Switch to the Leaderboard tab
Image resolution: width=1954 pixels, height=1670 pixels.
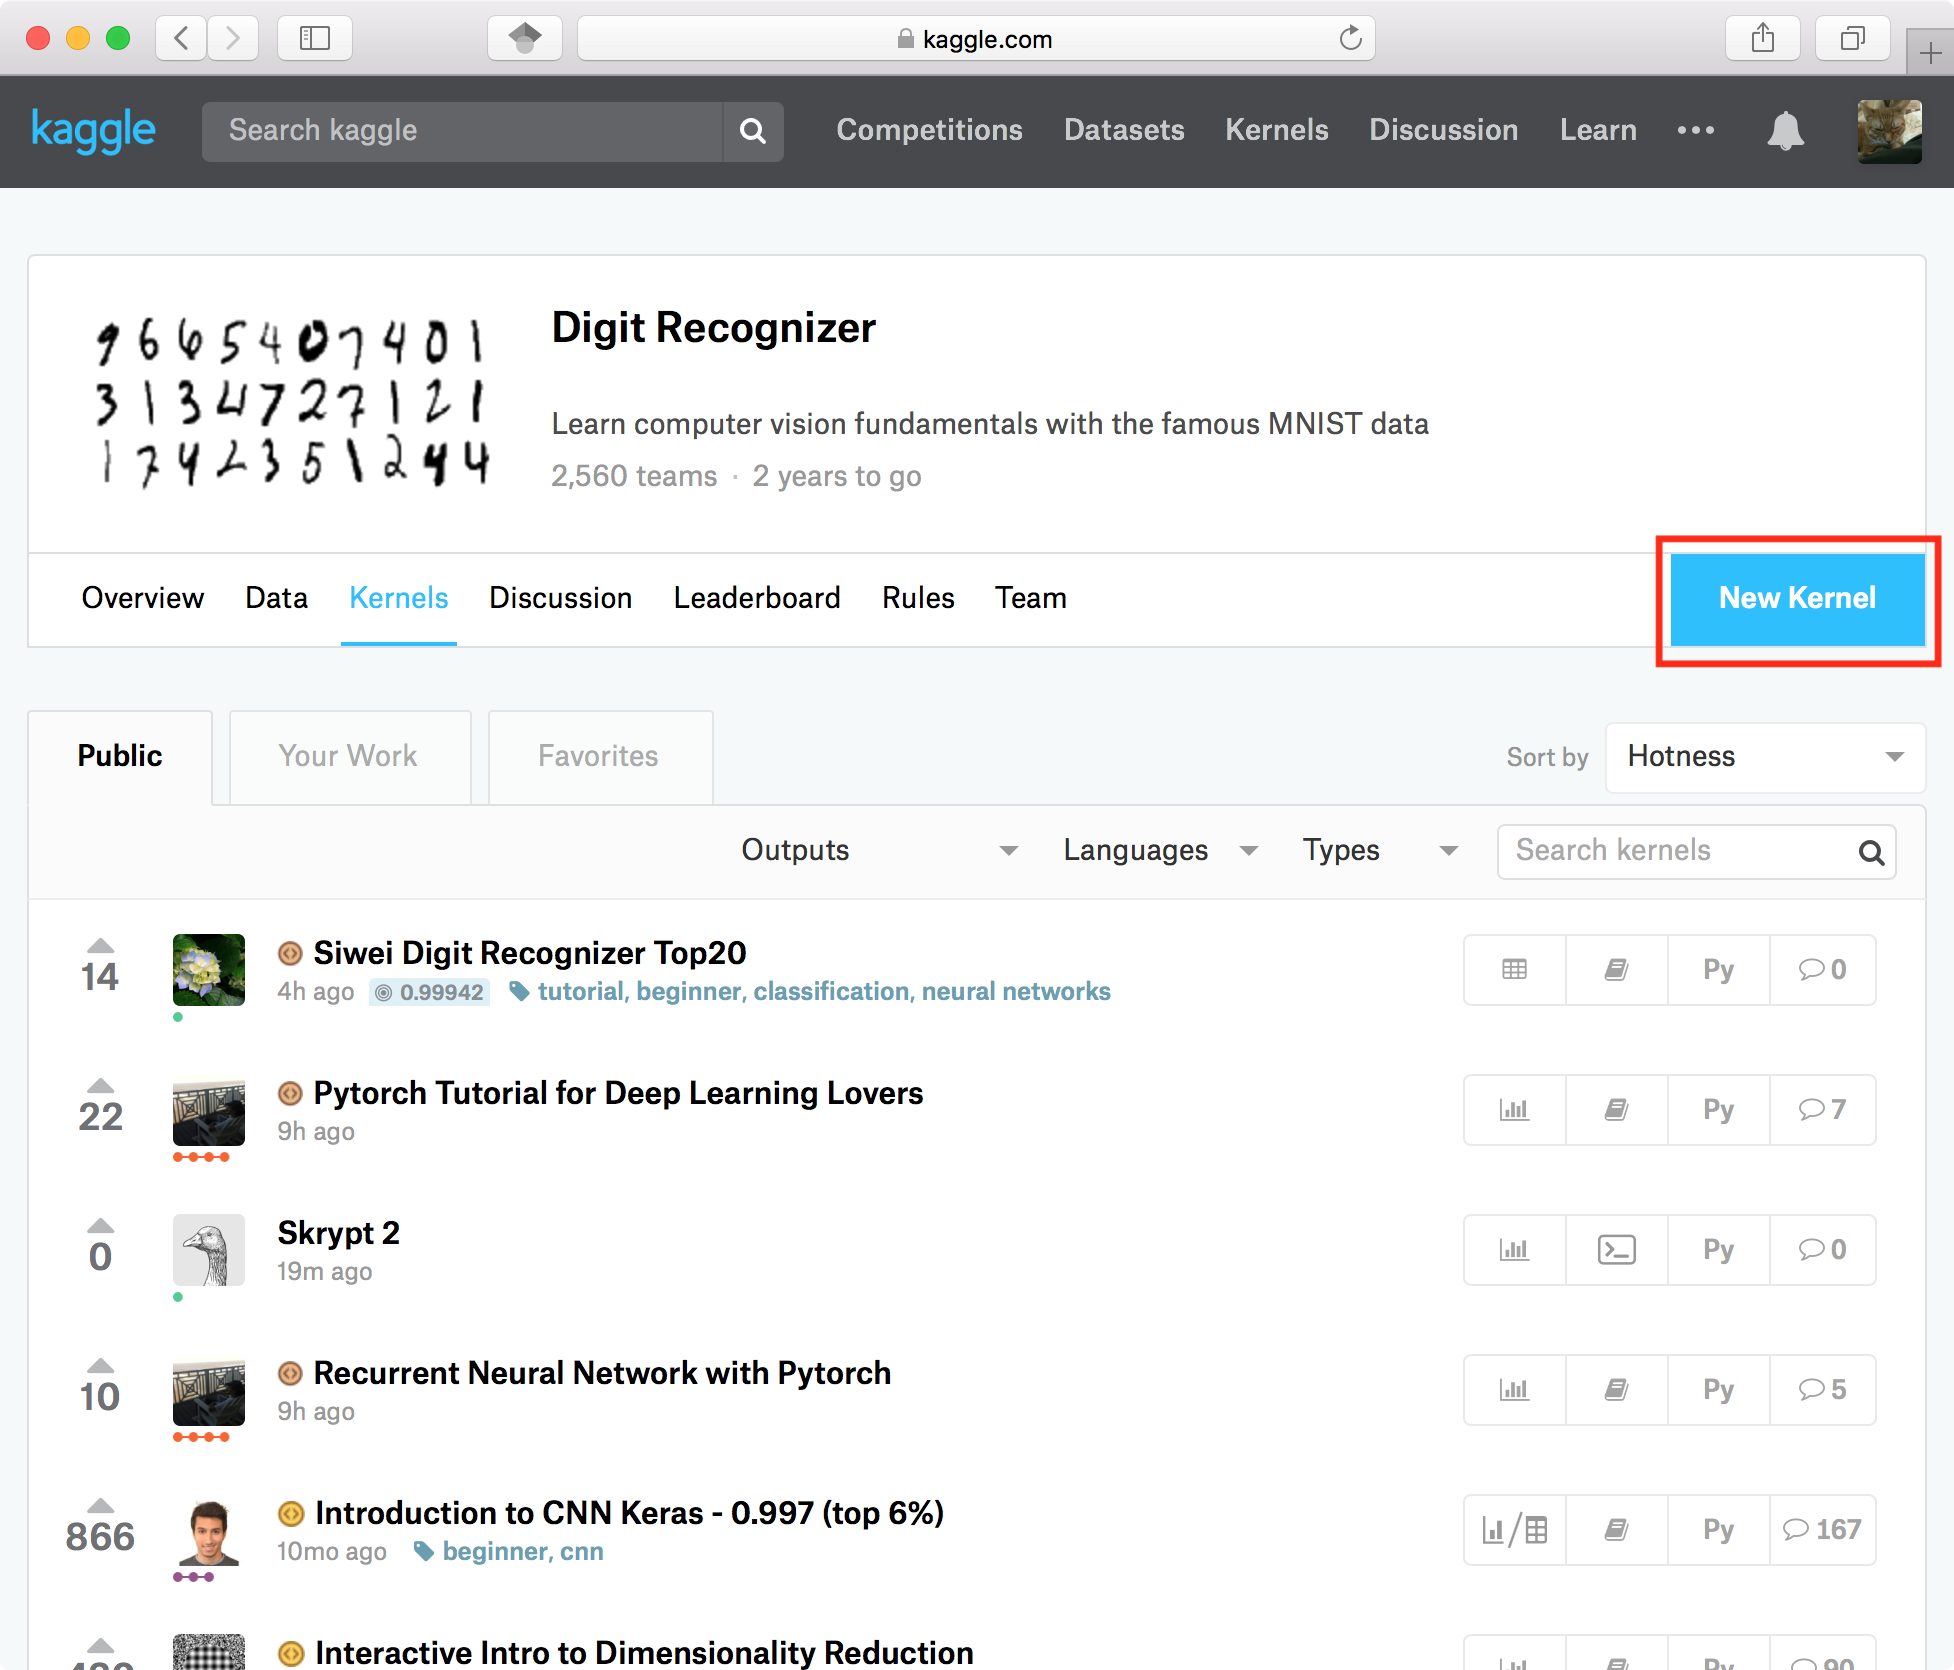tap(756, 598)
